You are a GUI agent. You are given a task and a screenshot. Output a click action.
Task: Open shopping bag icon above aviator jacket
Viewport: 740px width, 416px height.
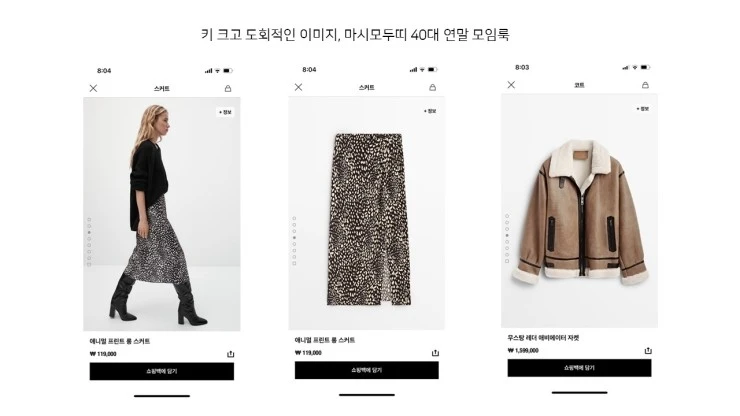click(x=645, y=85)
